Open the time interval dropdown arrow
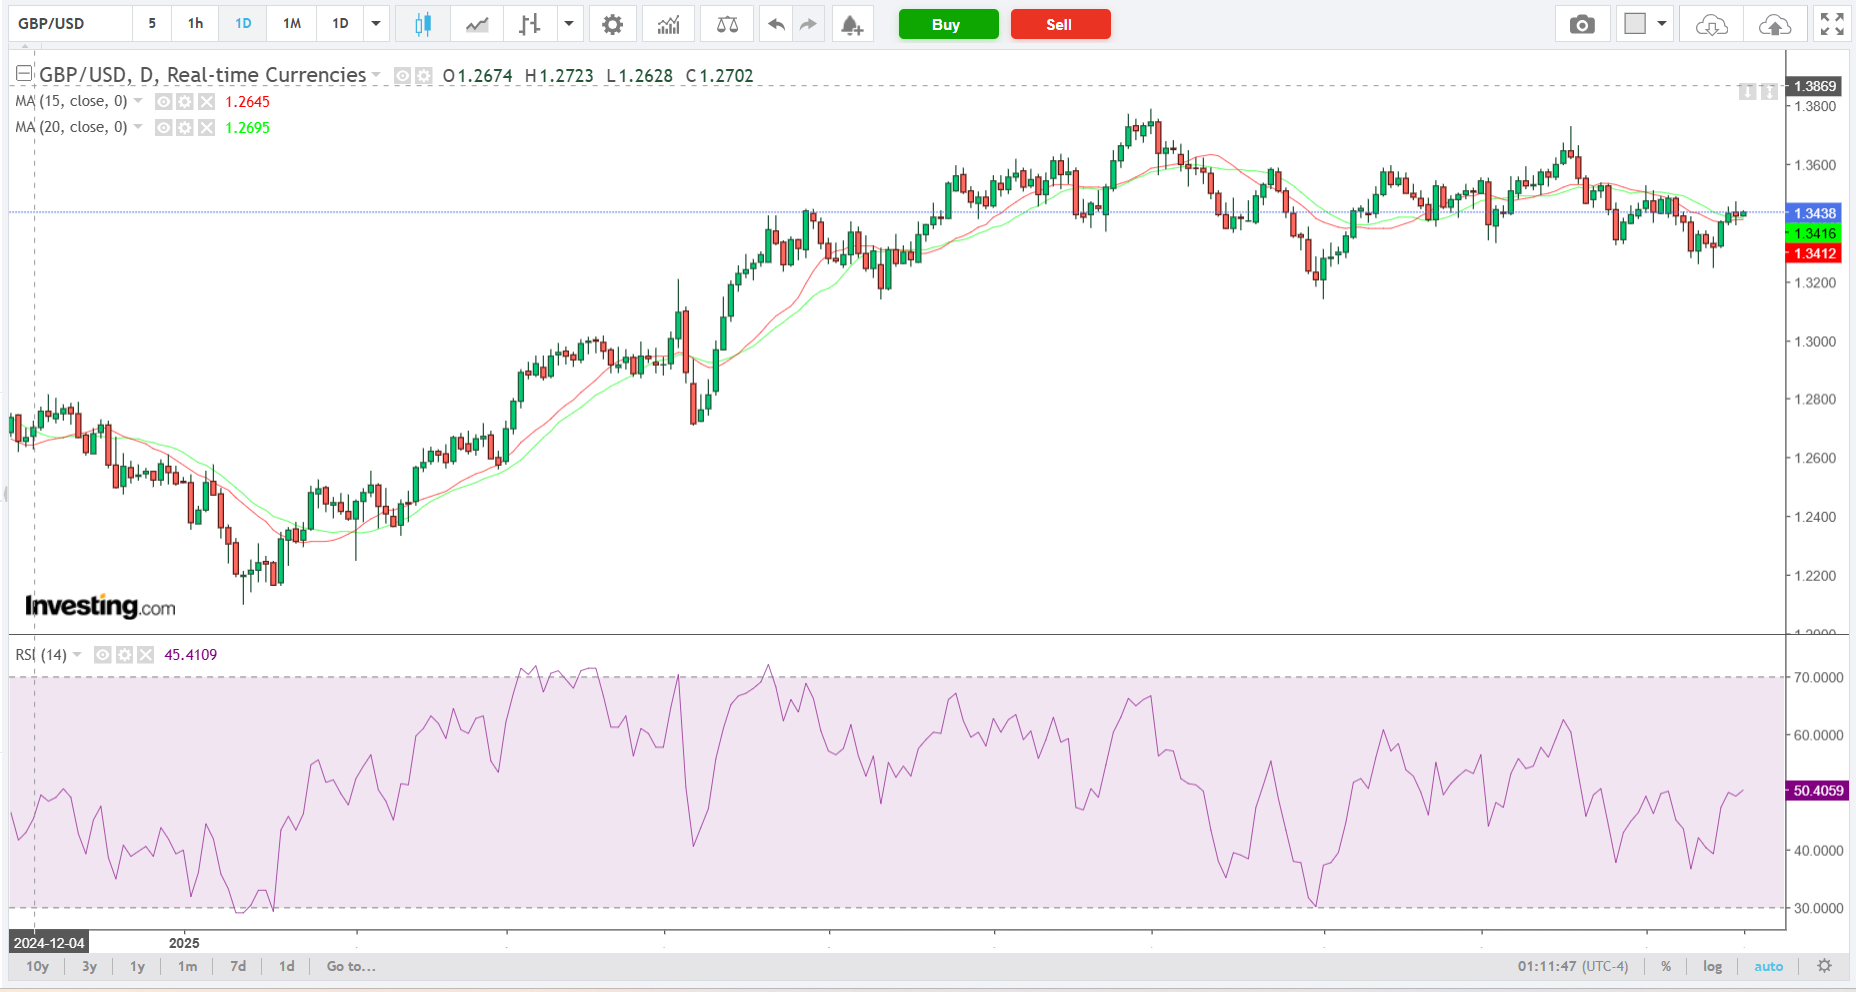 click(376, 24)
